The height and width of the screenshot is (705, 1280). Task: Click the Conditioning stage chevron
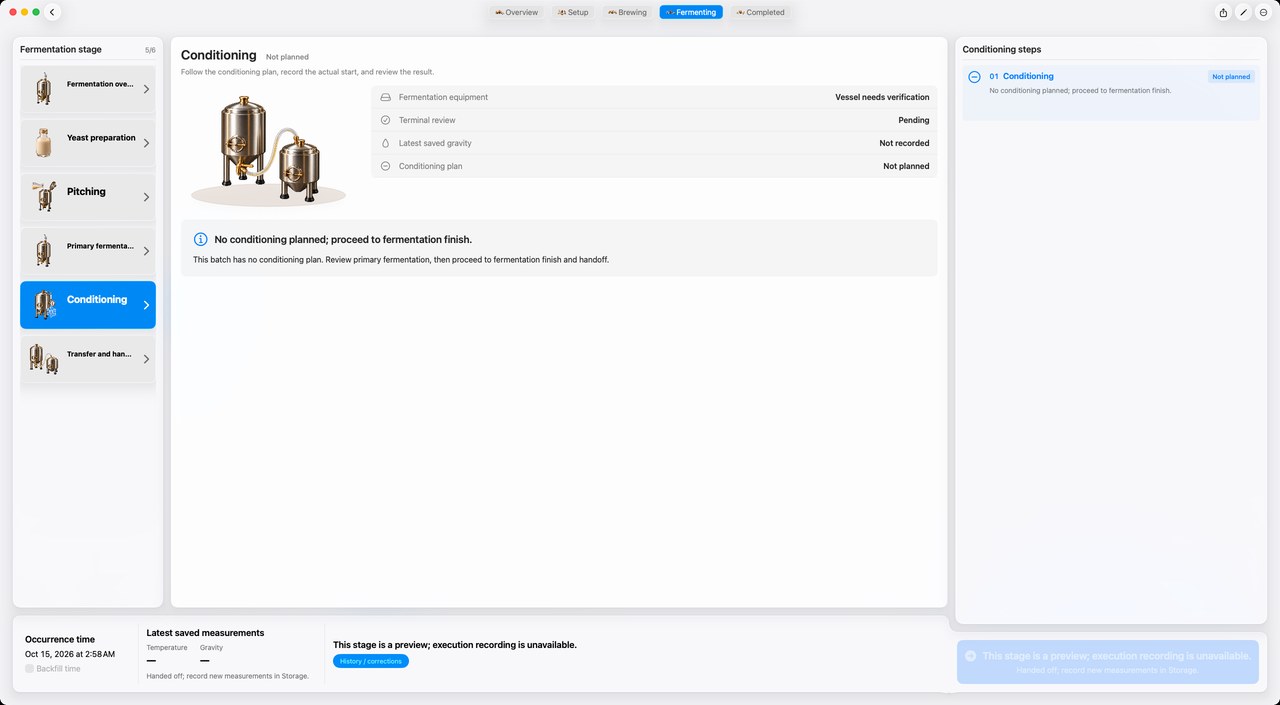click(x=146, y=305)
